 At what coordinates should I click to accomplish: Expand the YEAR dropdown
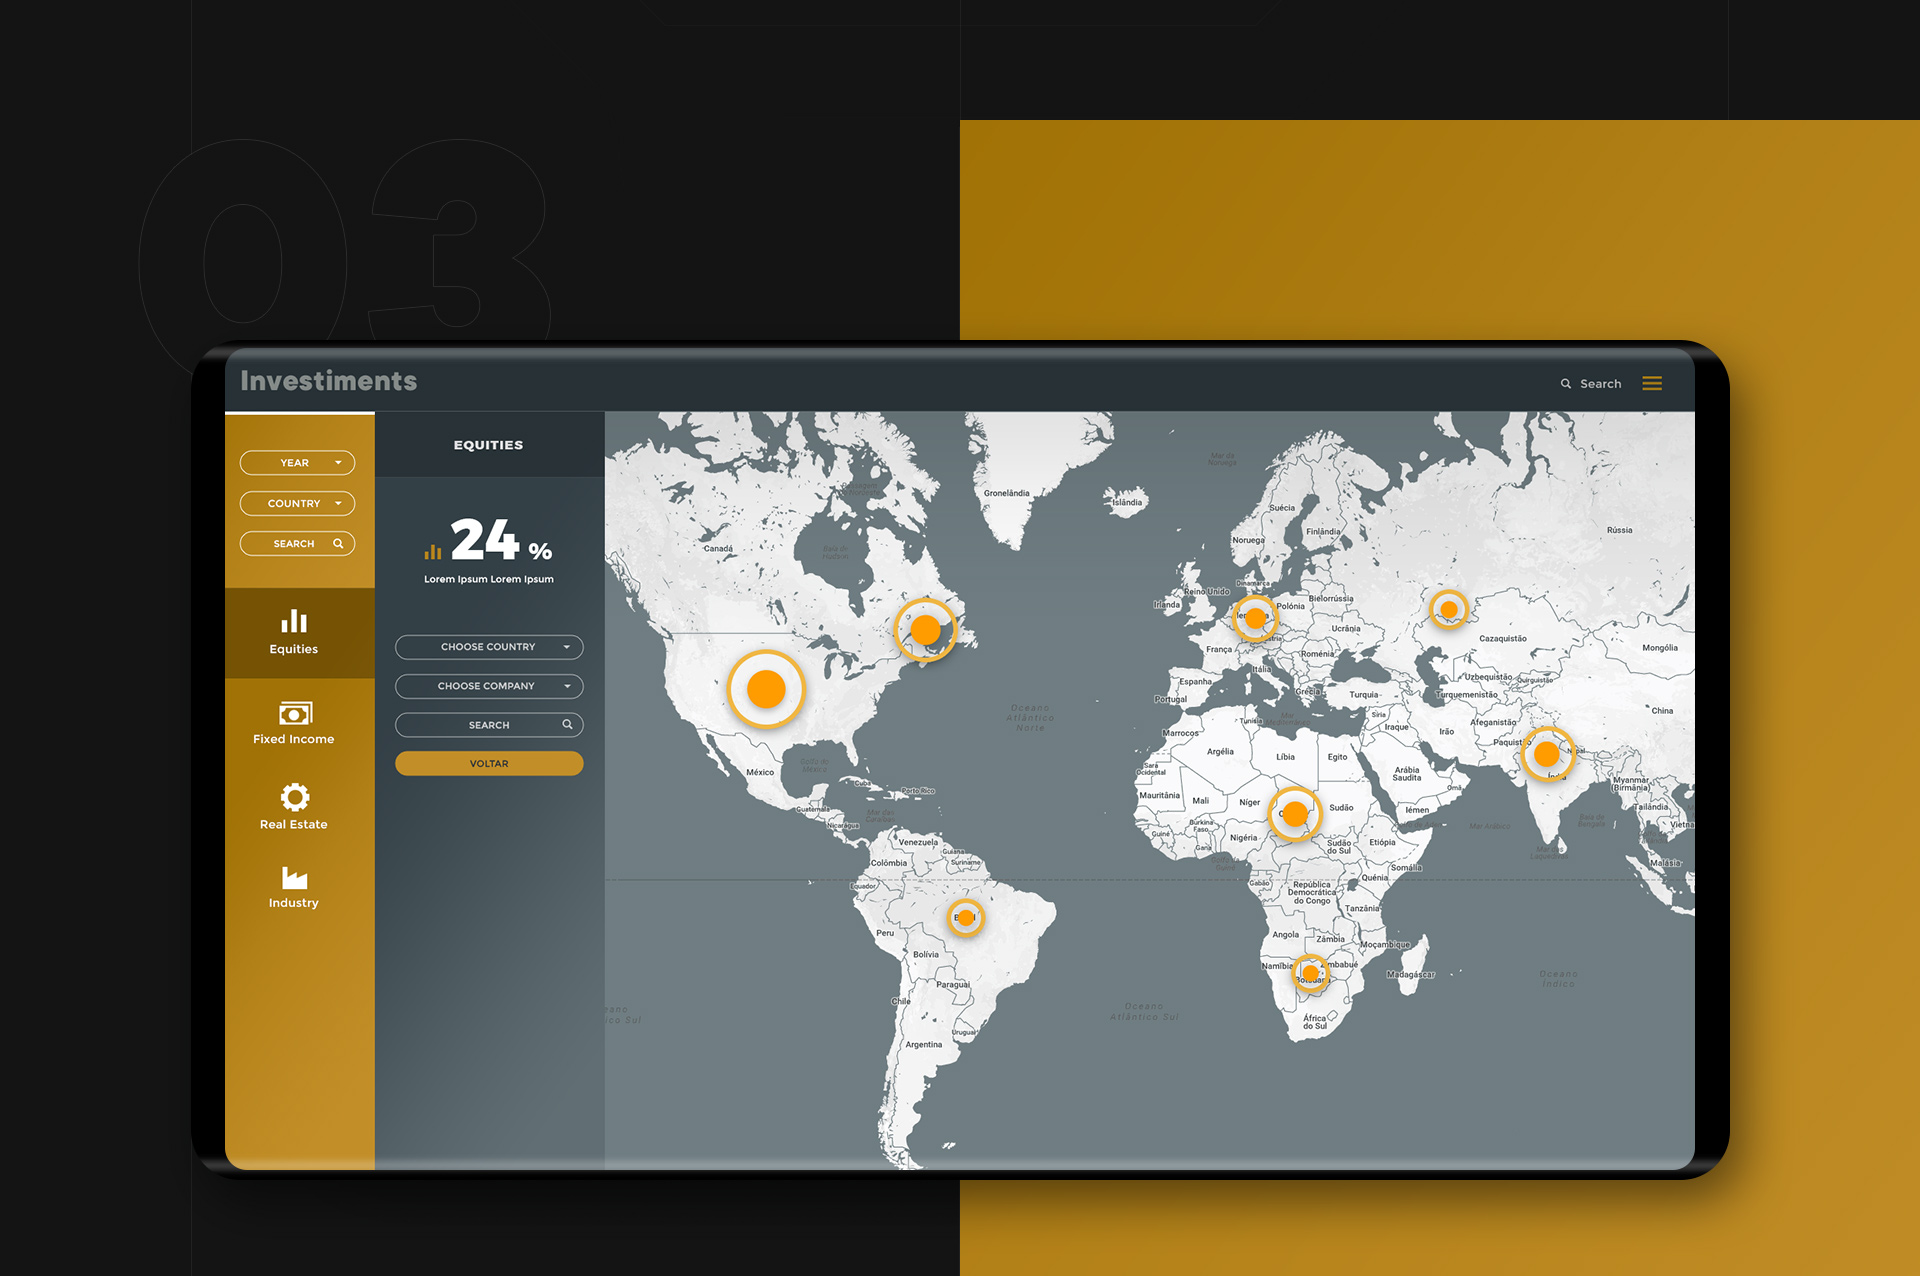297,463
